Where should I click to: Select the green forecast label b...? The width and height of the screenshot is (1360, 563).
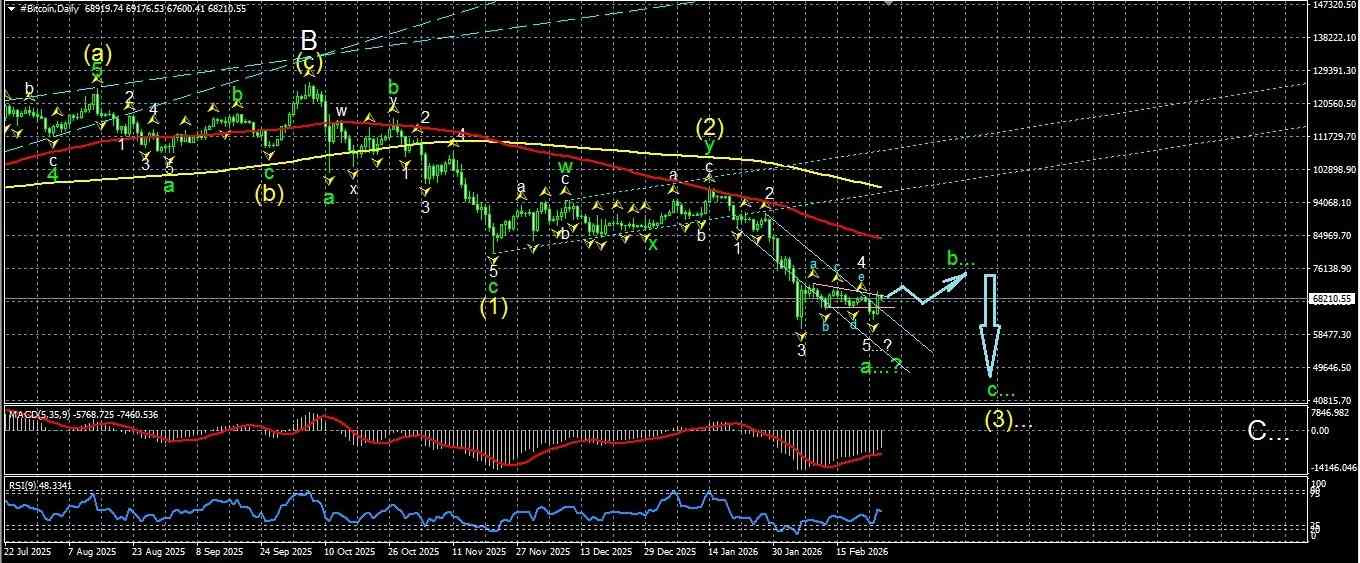(x=960, y=260)
